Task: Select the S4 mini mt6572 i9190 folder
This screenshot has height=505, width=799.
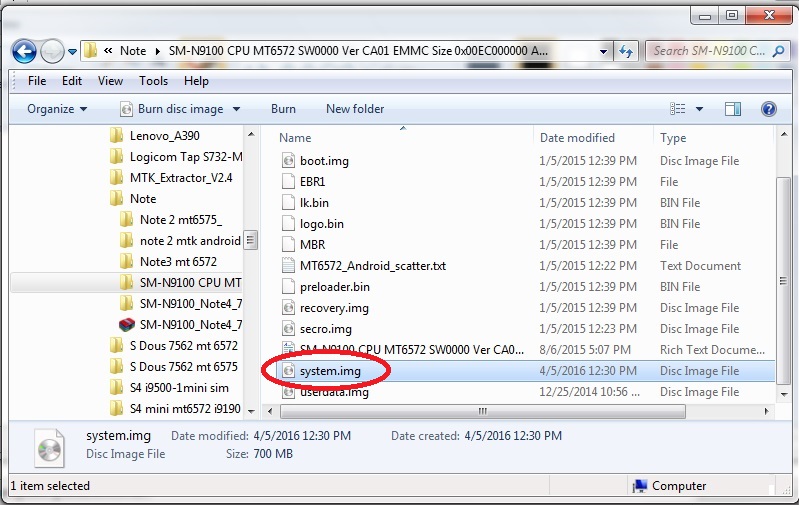Action: 175,409
